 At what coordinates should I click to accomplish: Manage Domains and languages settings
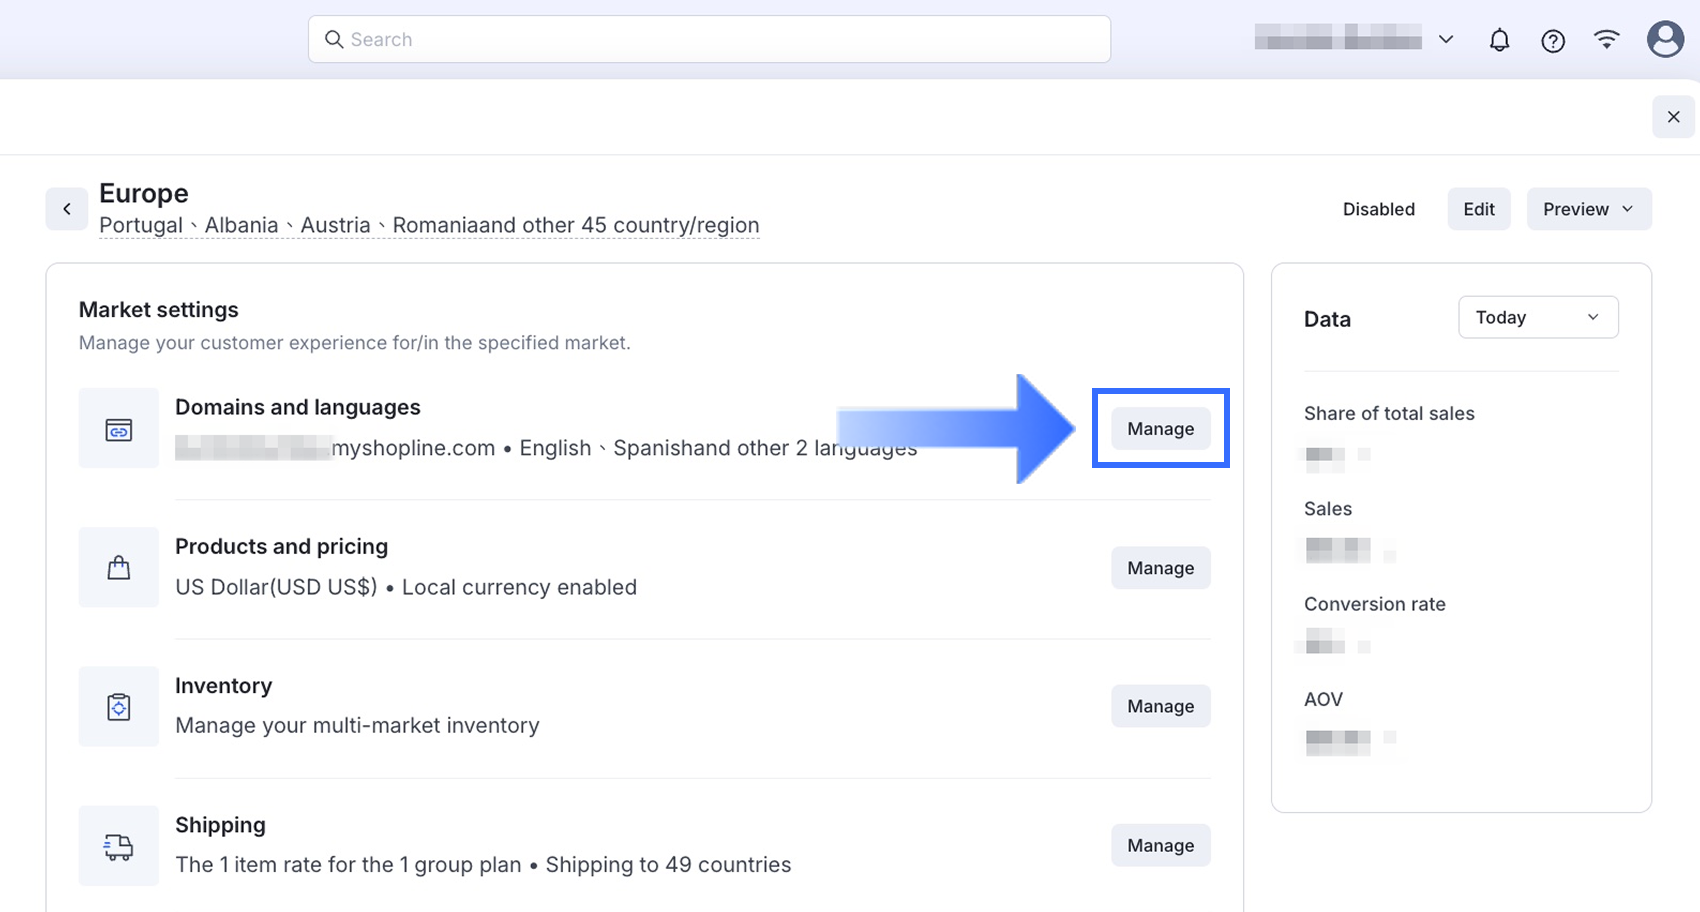1160,429
